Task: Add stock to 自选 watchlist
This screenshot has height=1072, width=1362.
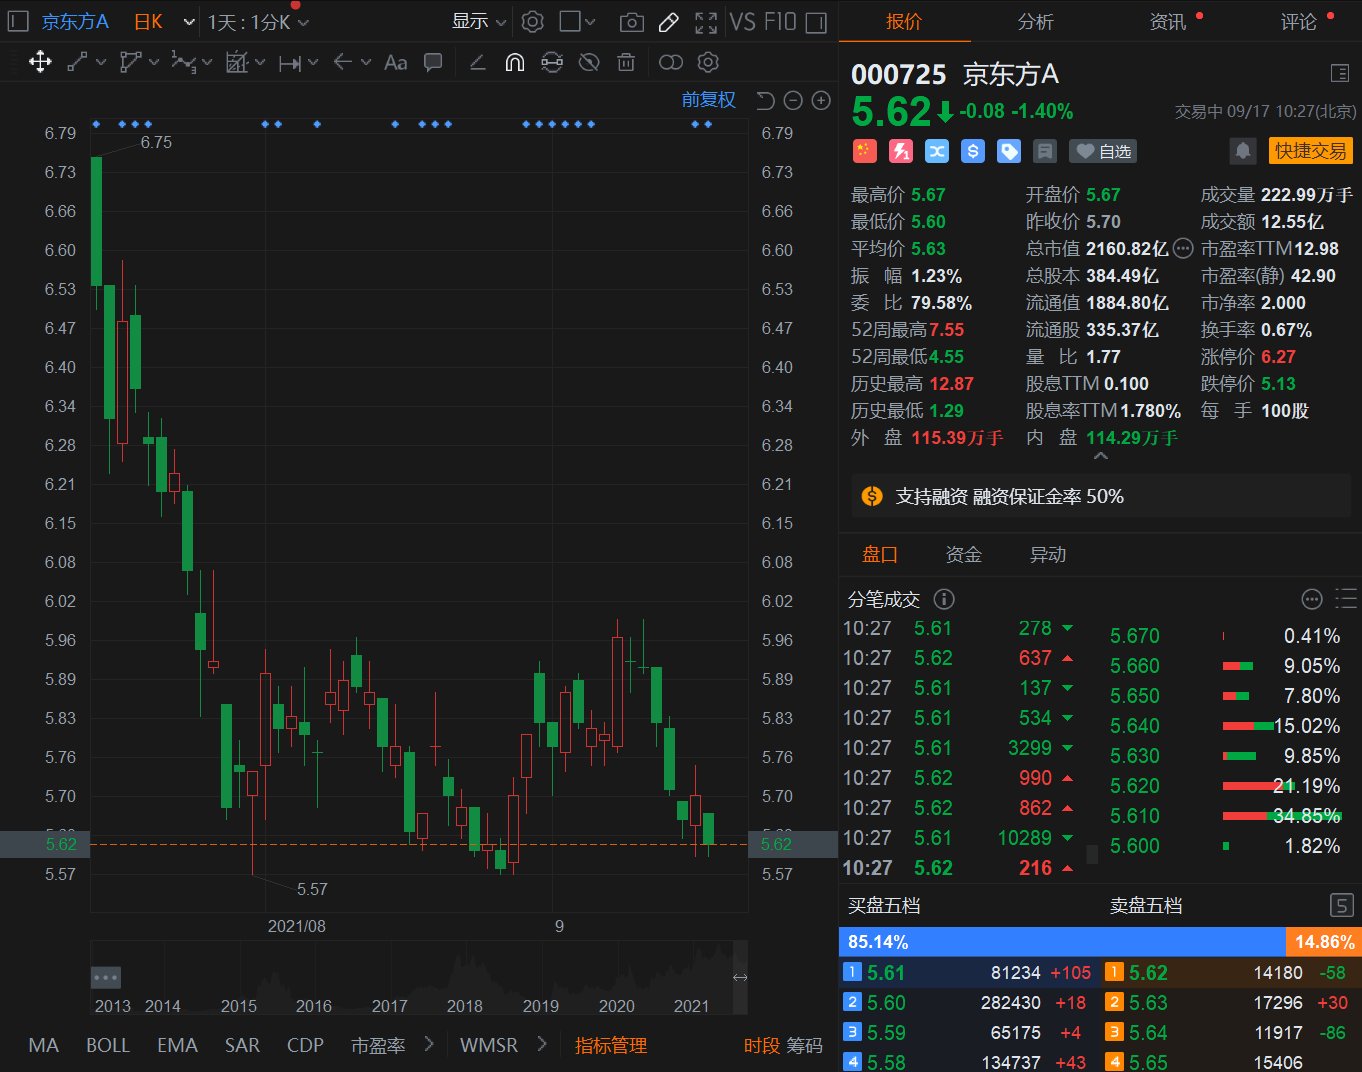Action: click(1103, 151)
